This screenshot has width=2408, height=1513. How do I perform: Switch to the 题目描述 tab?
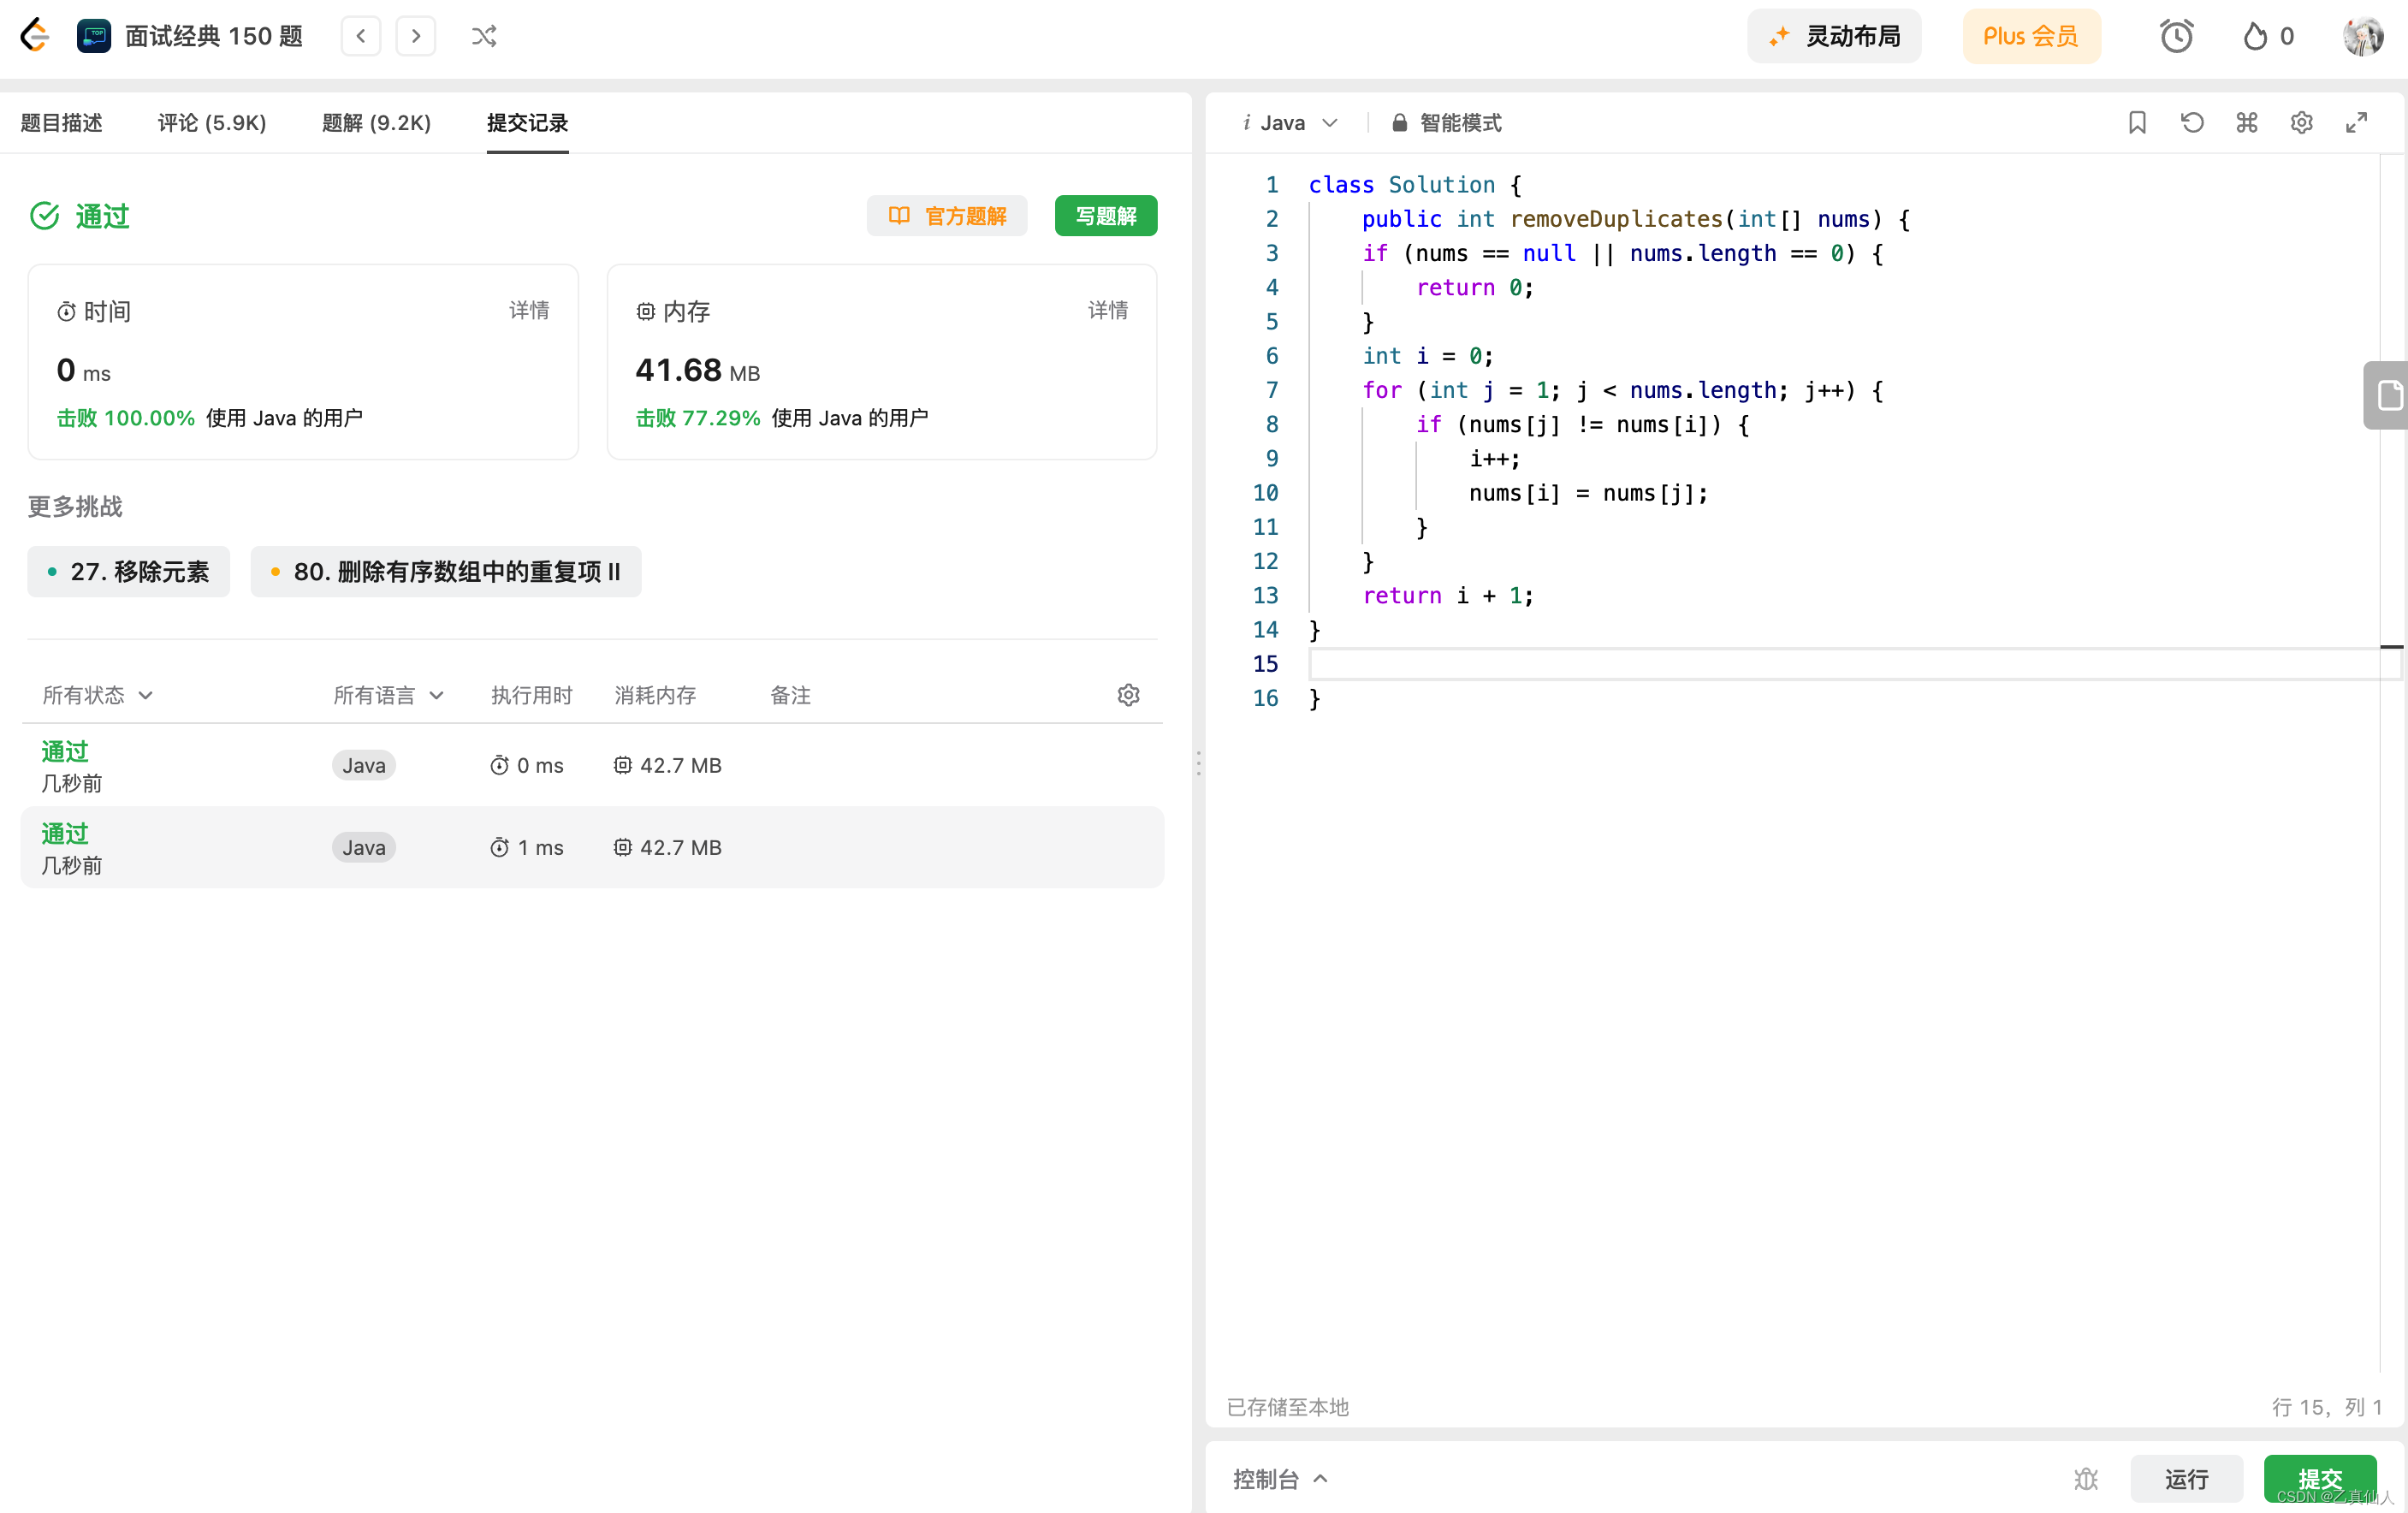61,123
